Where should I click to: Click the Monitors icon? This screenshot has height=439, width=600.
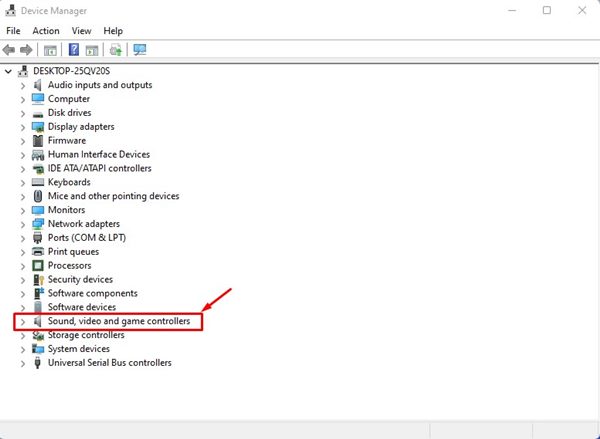[38, 210]
